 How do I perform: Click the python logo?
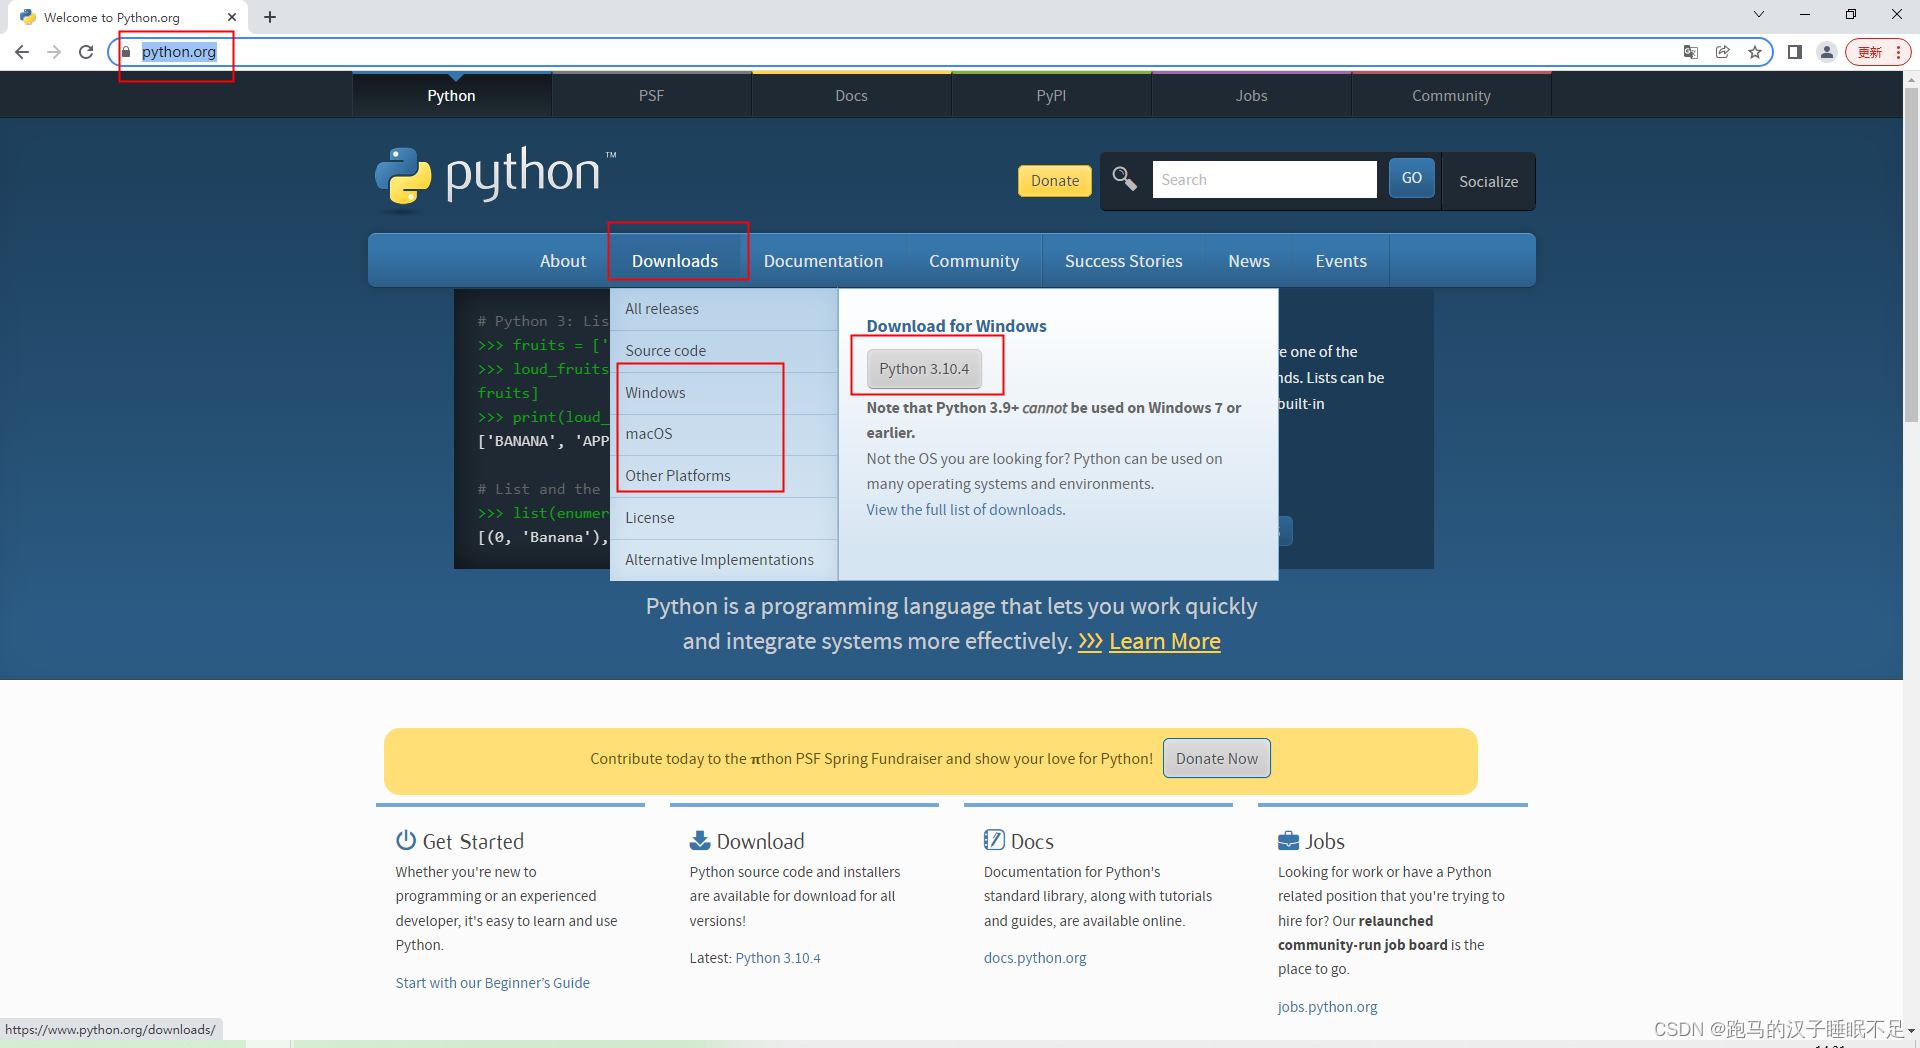pos(495,178)
